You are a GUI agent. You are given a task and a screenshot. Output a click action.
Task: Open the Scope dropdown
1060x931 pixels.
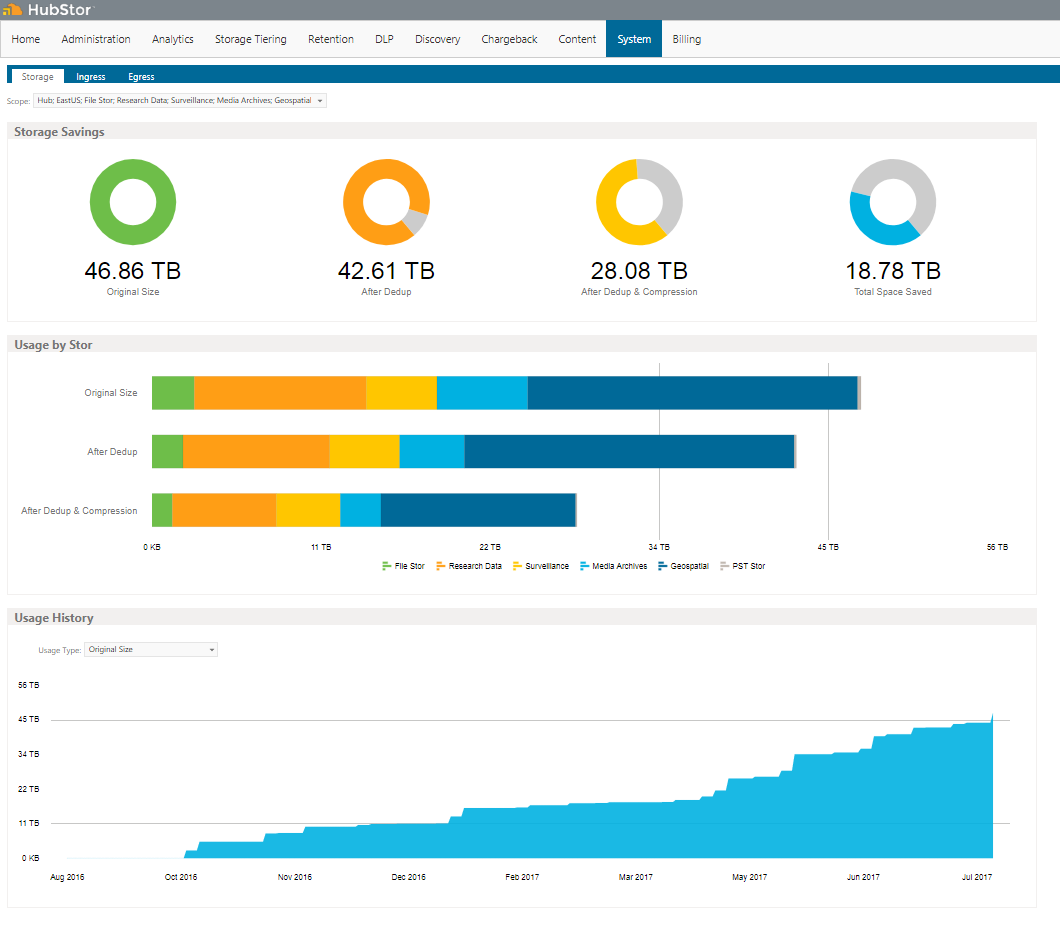tap(180, 101)
